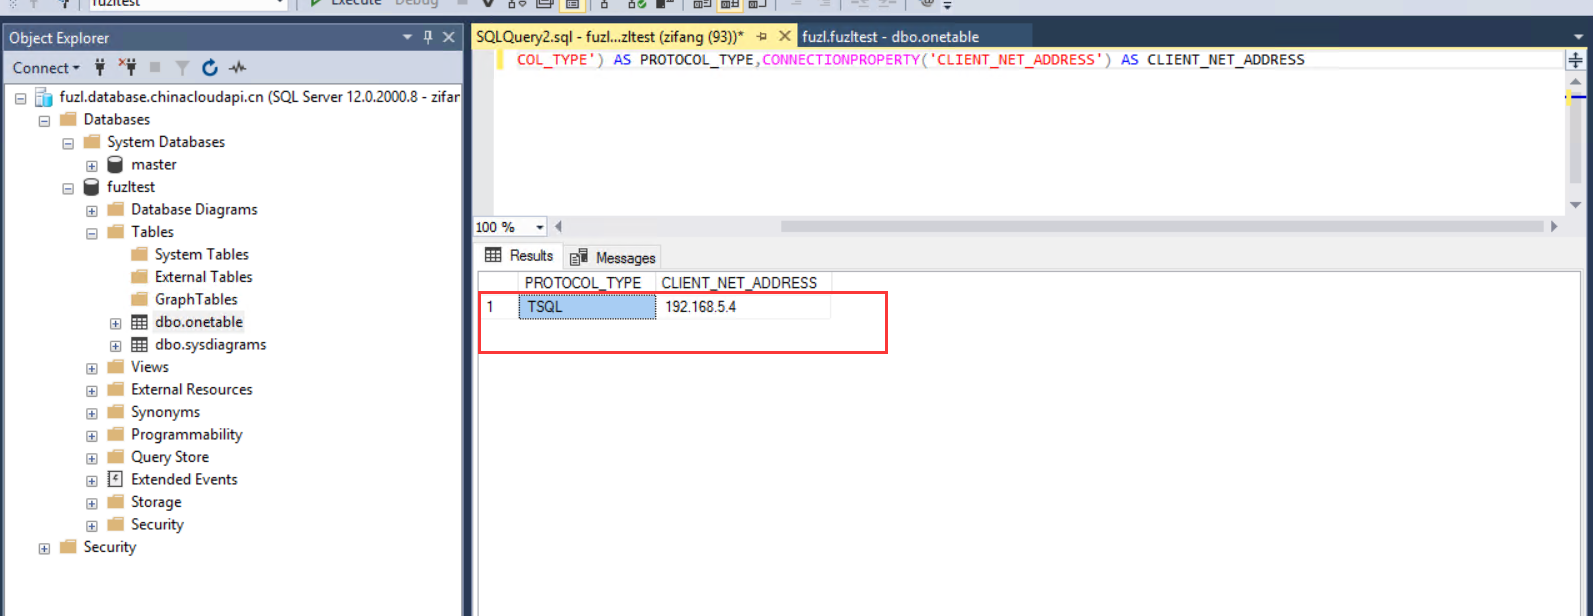Refresh the Object Explorer tree
1593x616 pixels.
click(210, 68)
